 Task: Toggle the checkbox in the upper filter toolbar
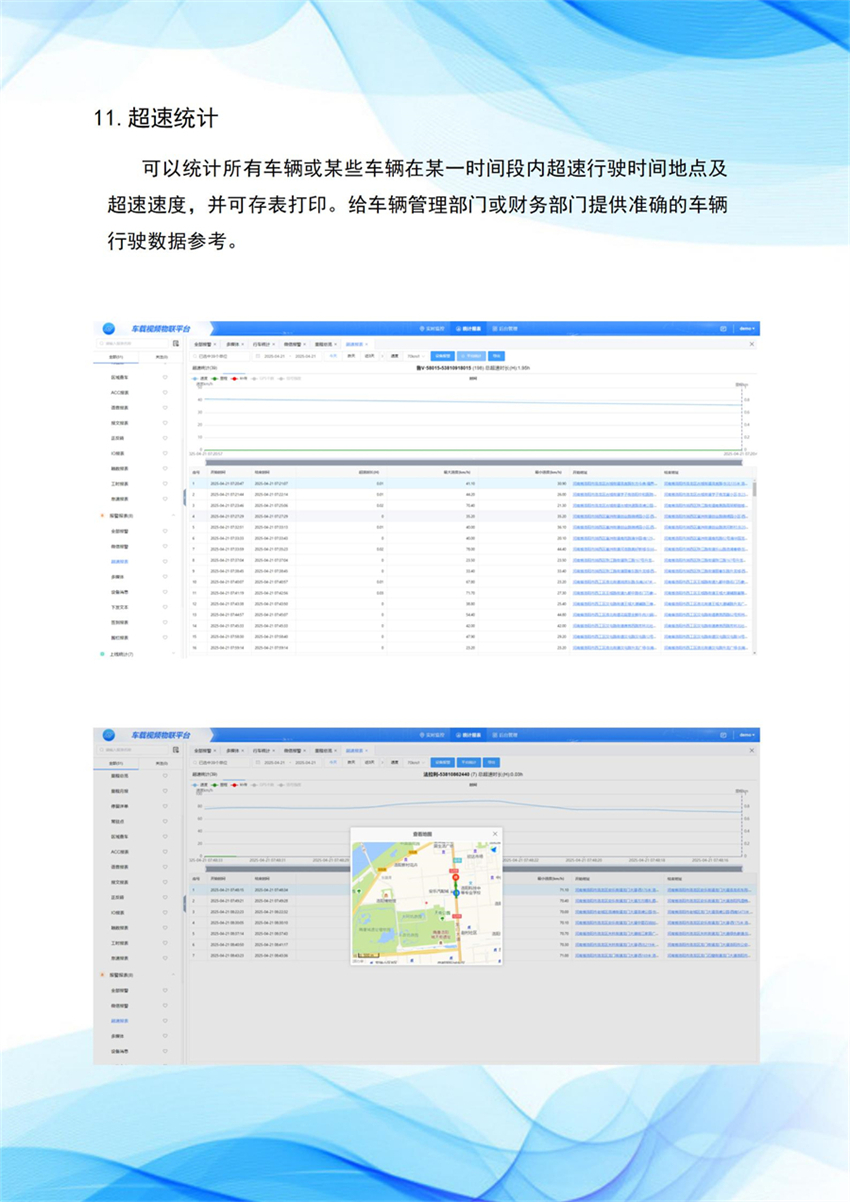pos(196,356)
